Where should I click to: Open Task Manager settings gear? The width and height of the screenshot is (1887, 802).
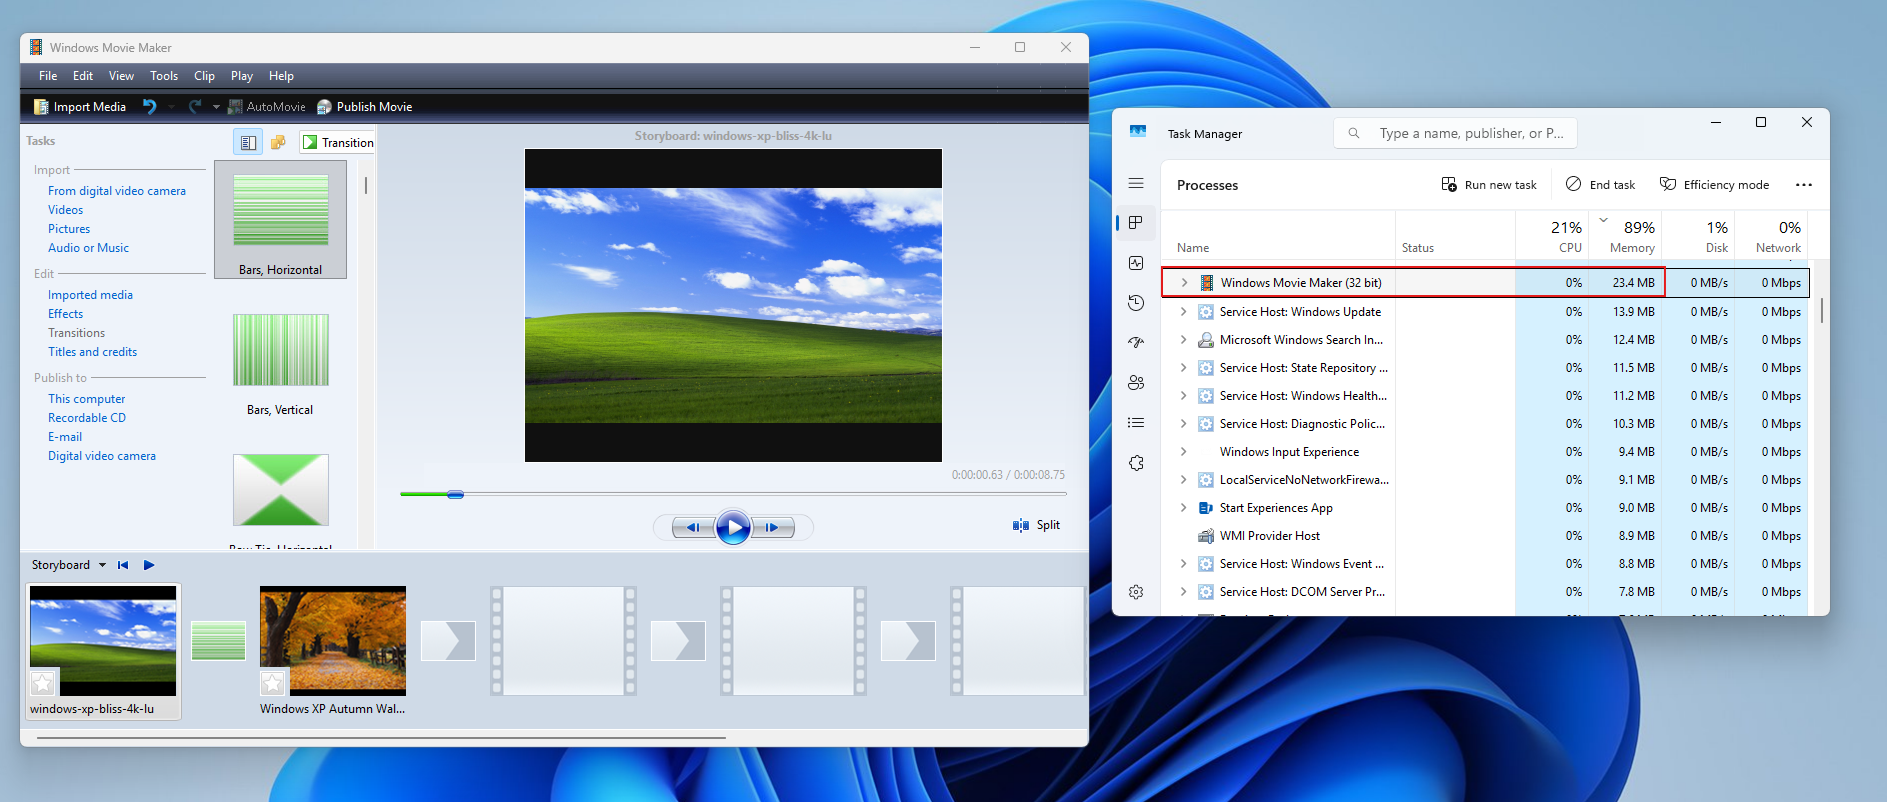click(x=1136, y=592)
